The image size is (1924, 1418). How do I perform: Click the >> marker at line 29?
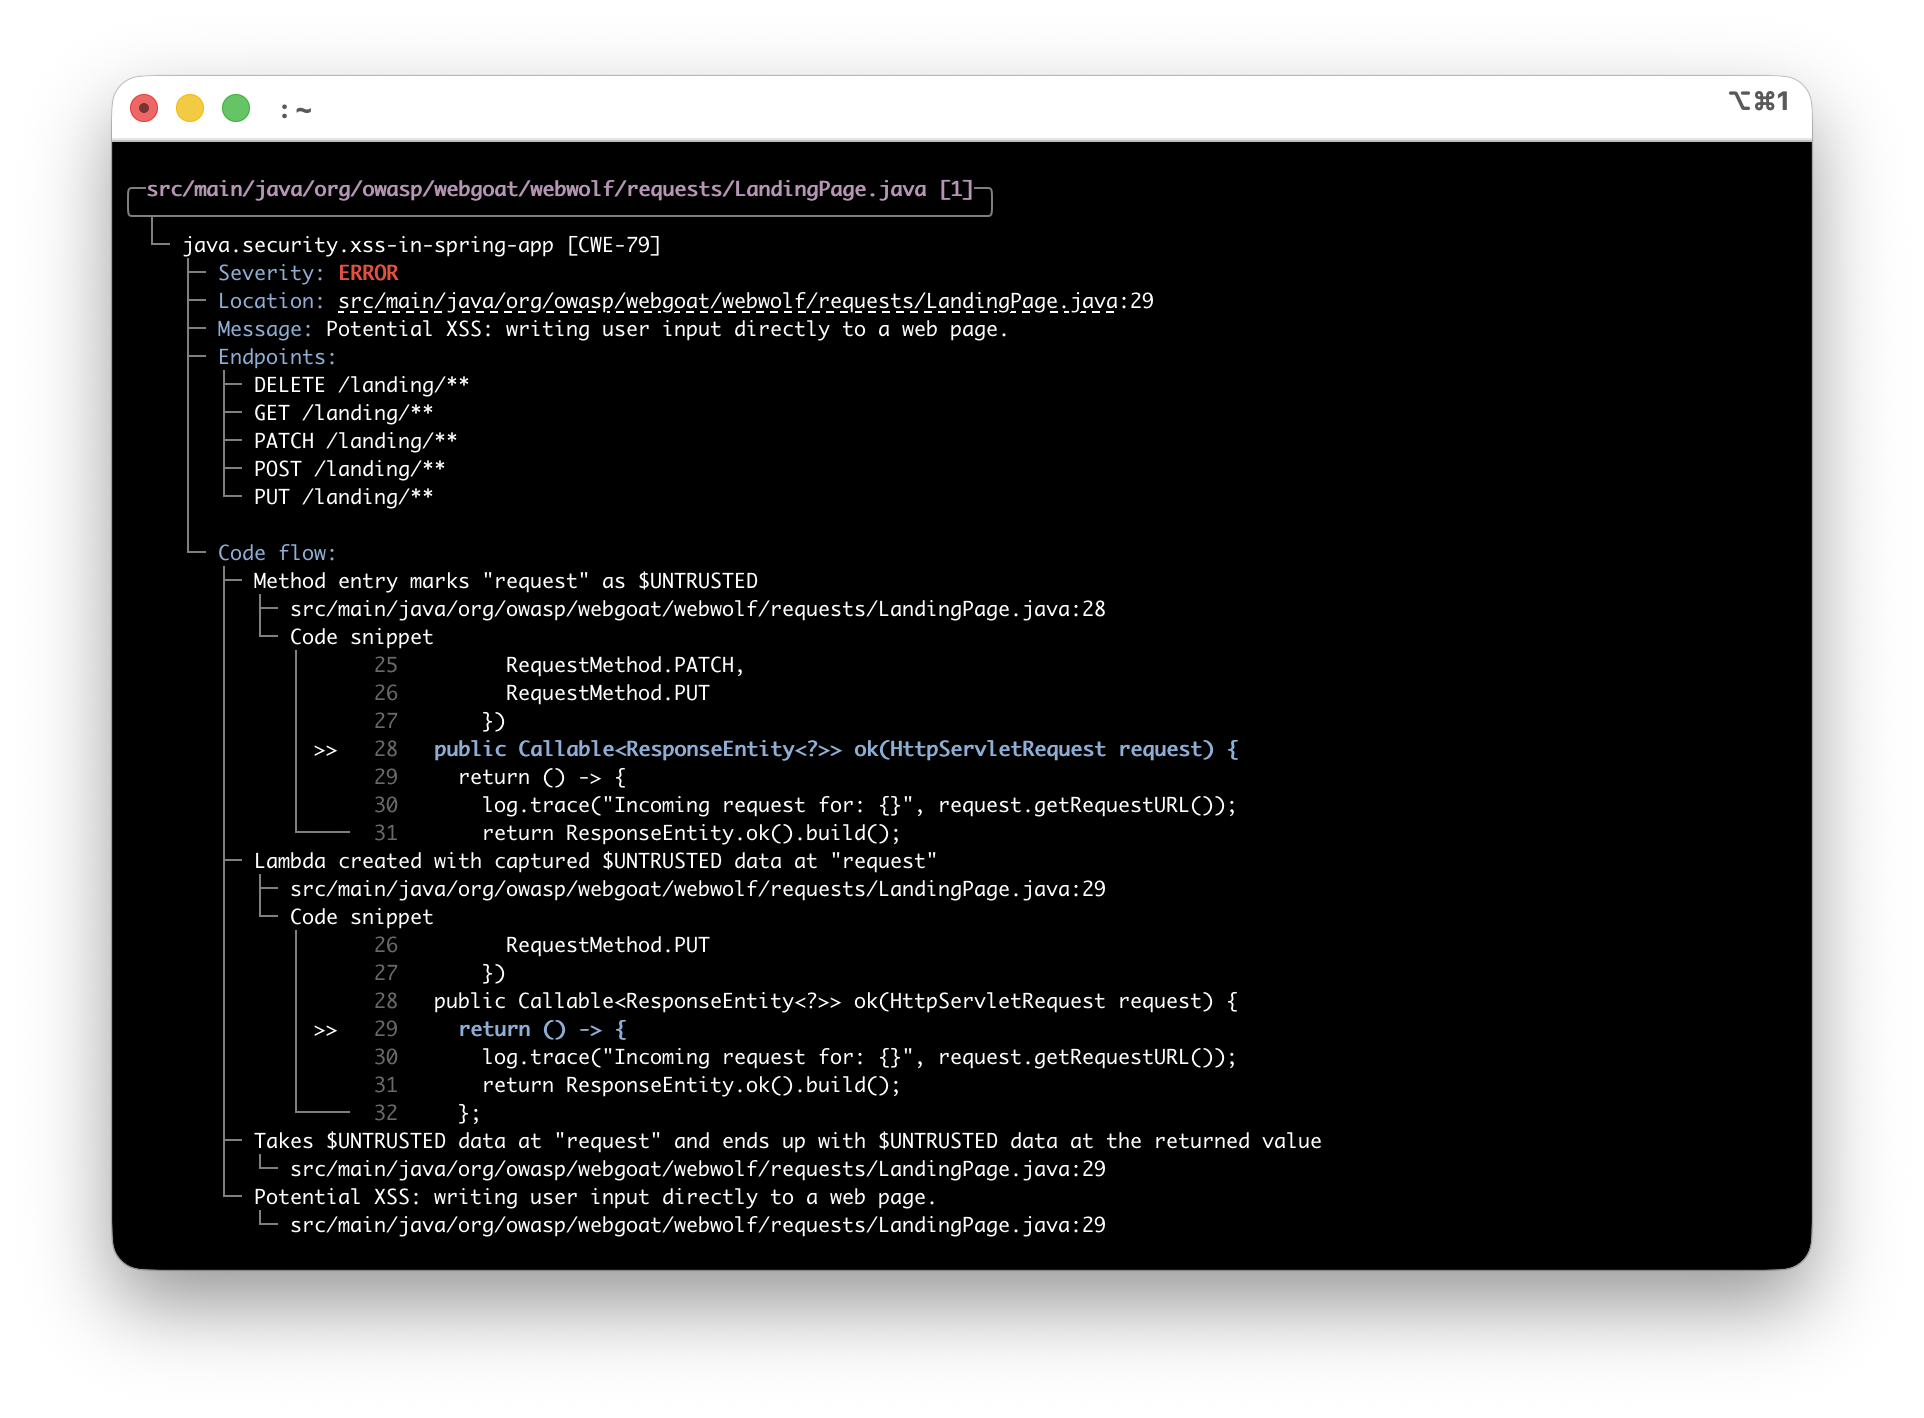point(326,1028)
